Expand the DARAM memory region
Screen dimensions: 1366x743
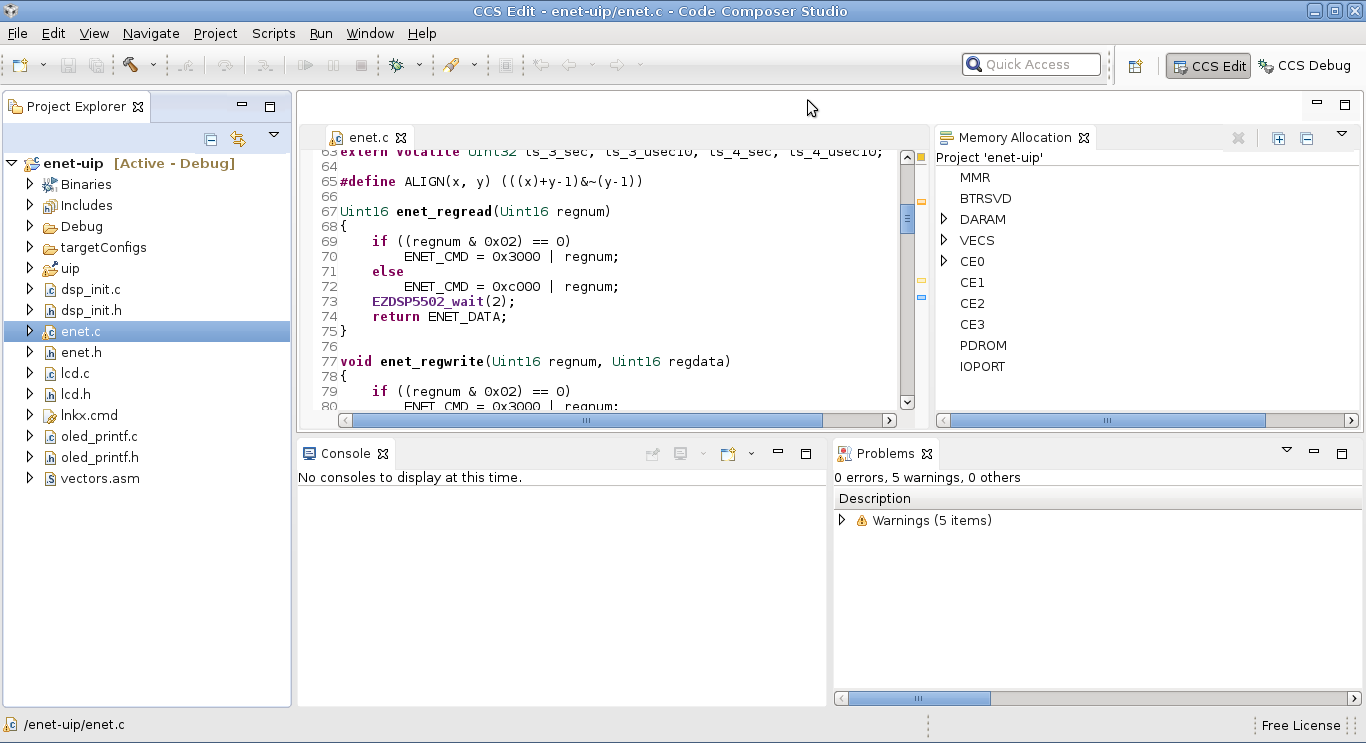[944, 219]
